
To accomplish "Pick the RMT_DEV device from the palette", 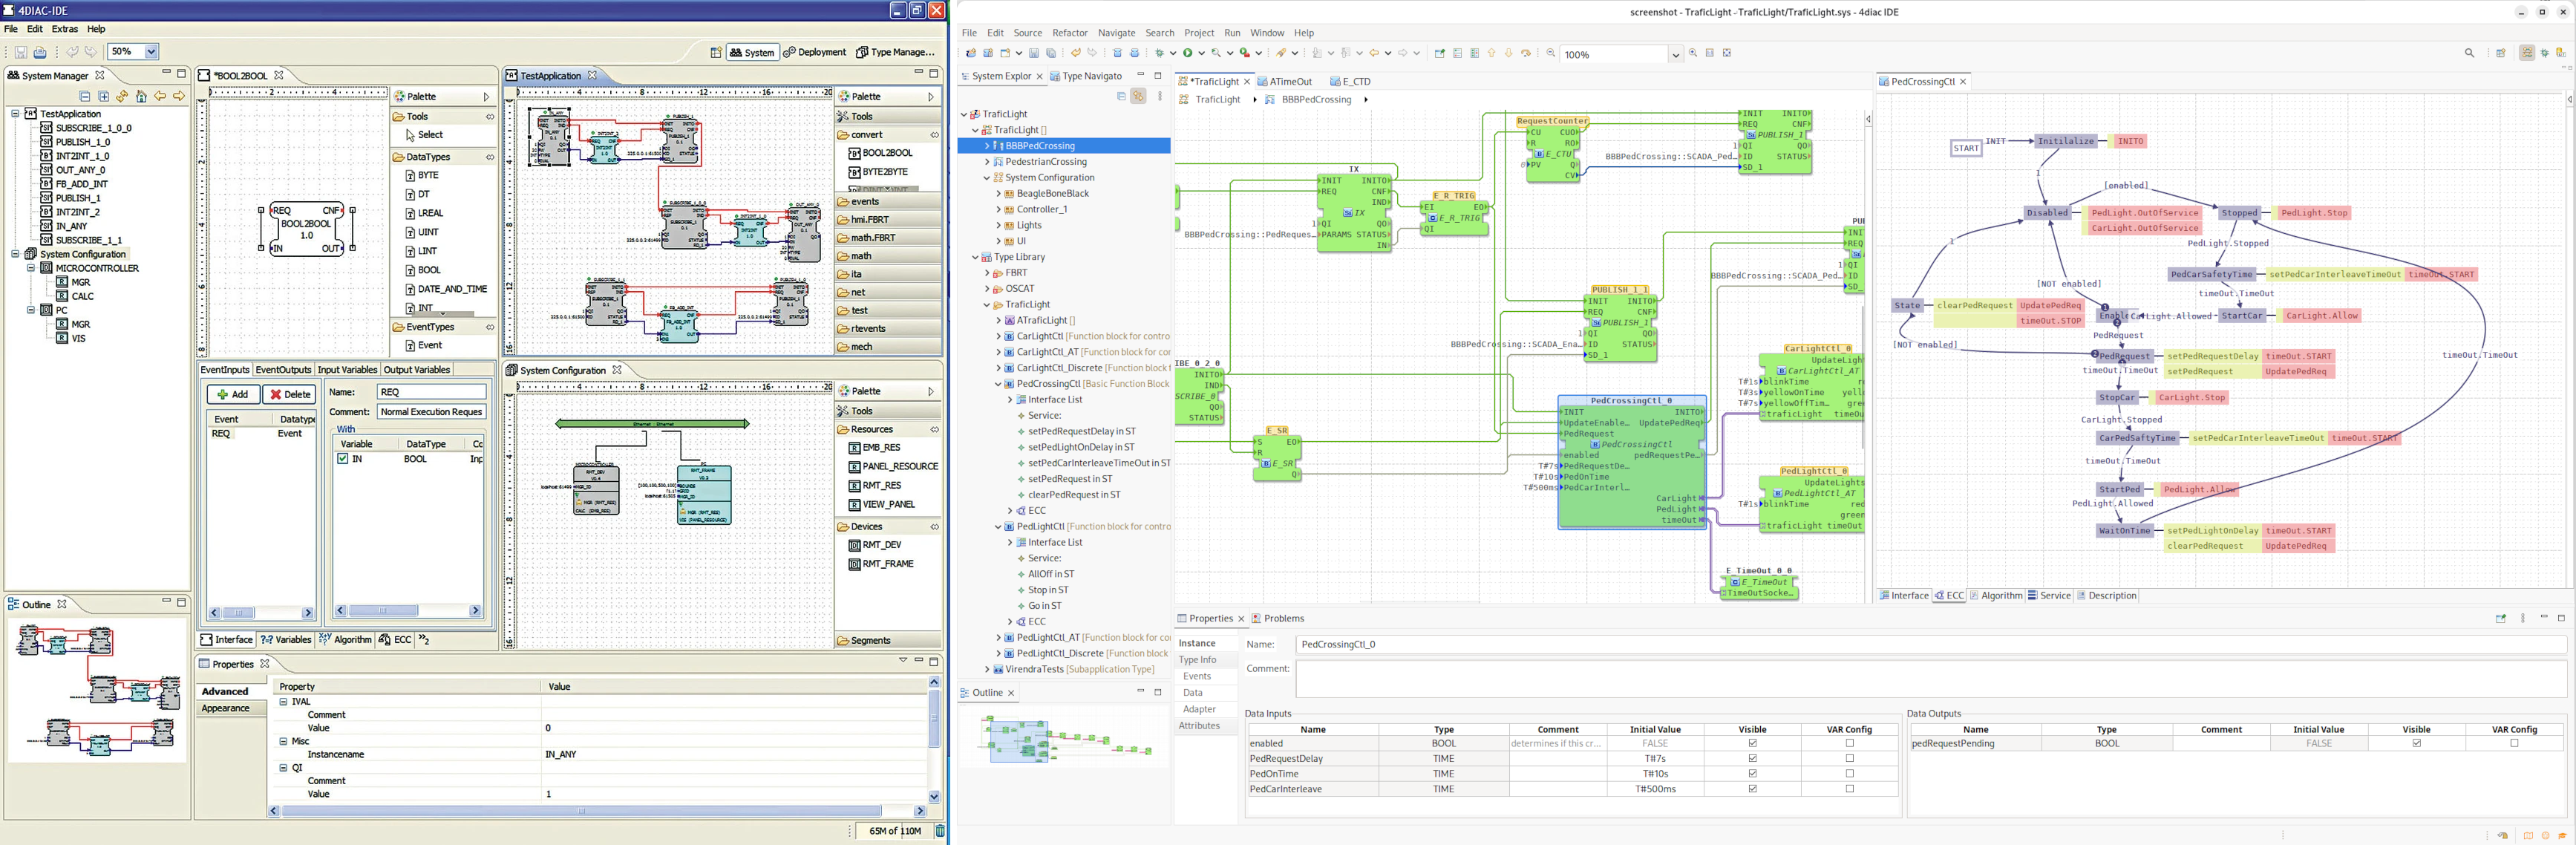I will tap(875, 545).
